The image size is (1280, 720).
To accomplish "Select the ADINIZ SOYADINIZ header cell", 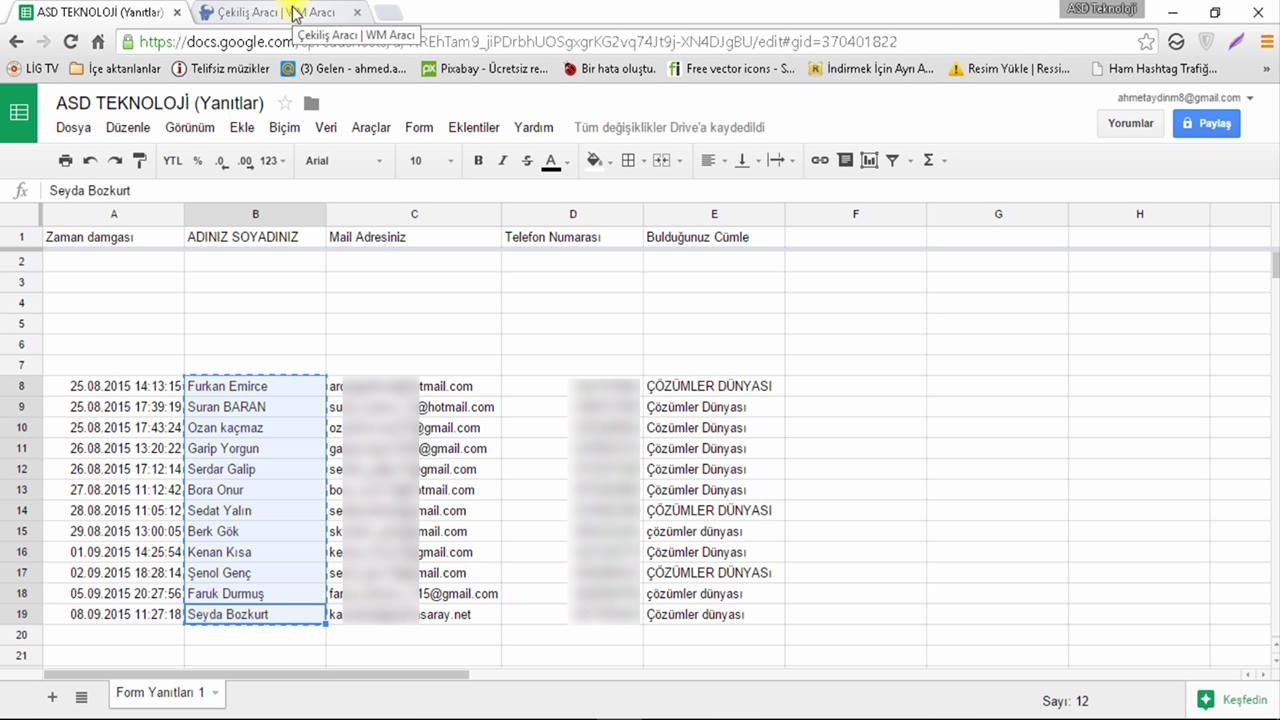I will 255,237.
